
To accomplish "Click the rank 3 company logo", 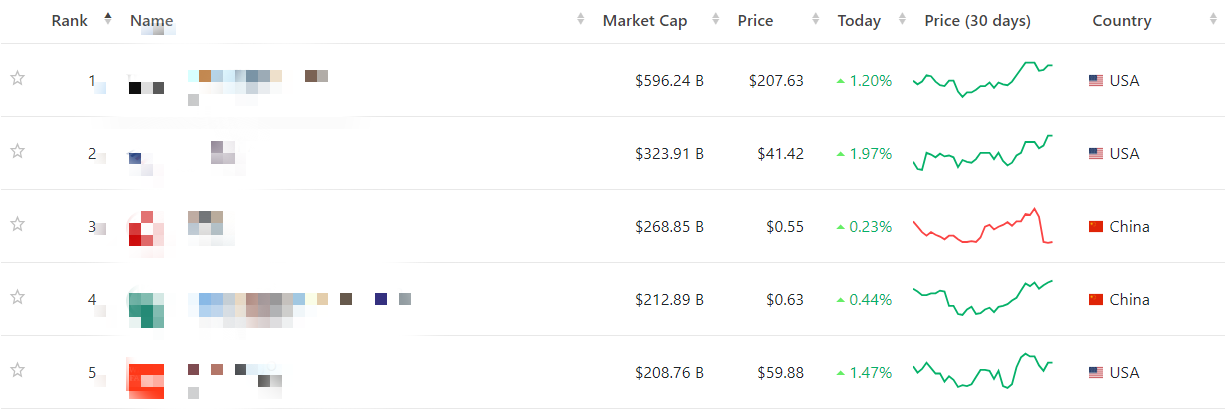I will coord(146,228).
